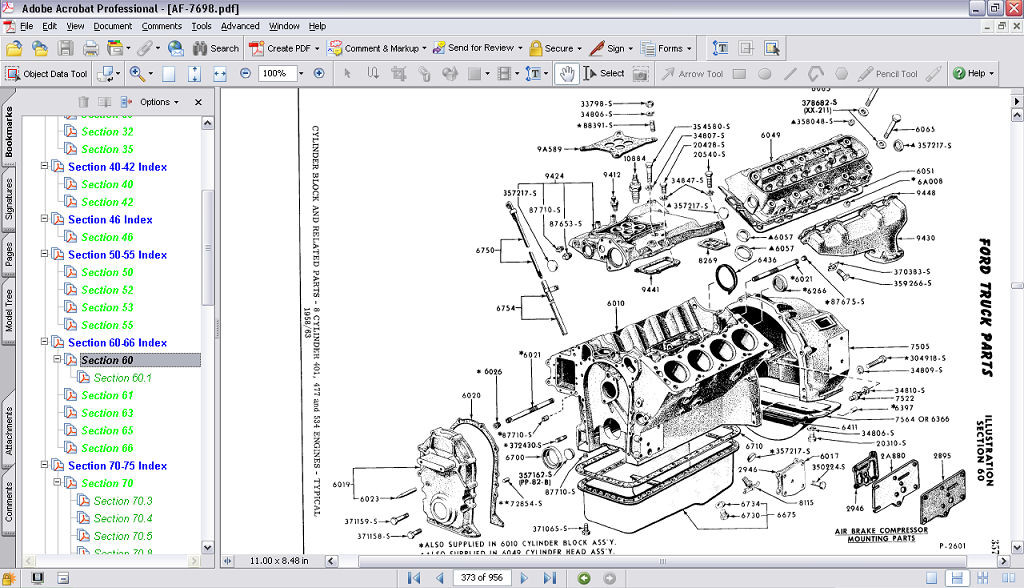Viewport: 1024px width, 588px height.
Task: Collapse the Section 50-55 Index bookmark
Action: 45,254
